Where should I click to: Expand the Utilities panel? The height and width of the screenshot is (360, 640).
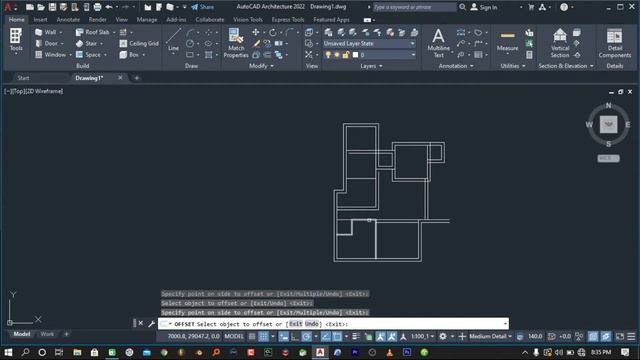coord(513,66)
